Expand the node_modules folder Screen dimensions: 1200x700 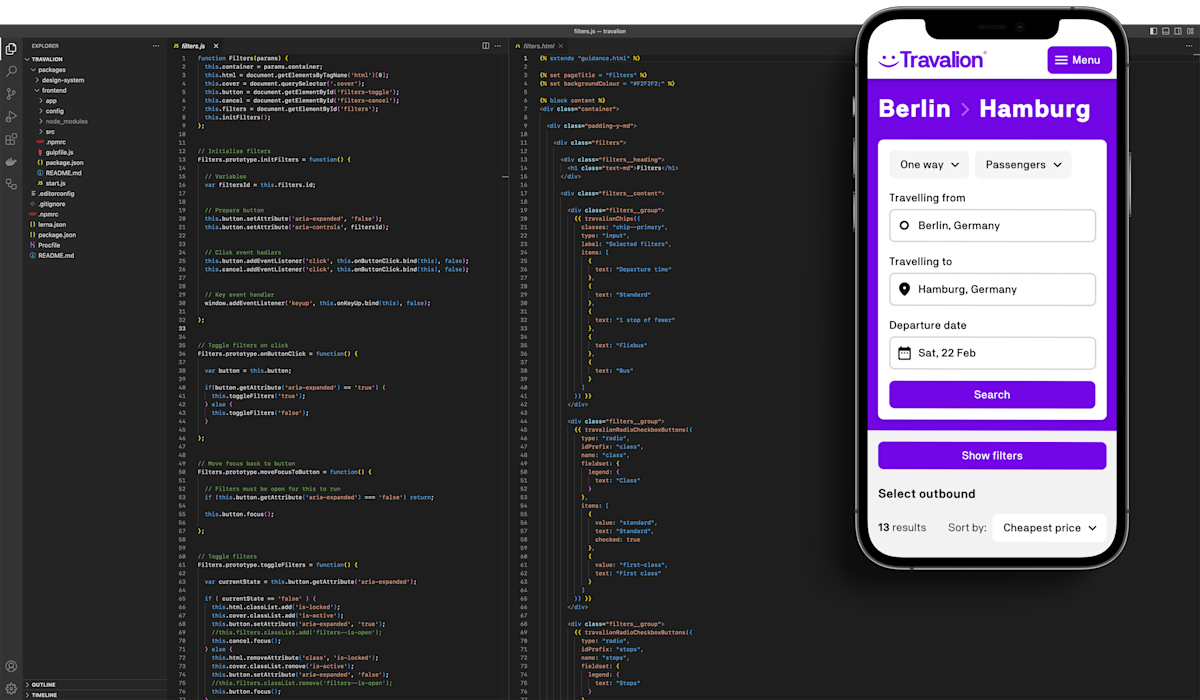click(x=65, y=121)
